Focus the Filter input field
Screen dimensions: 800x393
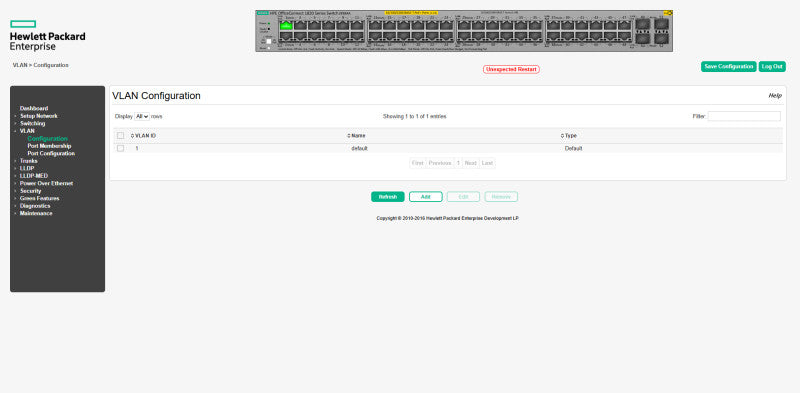pyautogui.click(x=744, y=116)
